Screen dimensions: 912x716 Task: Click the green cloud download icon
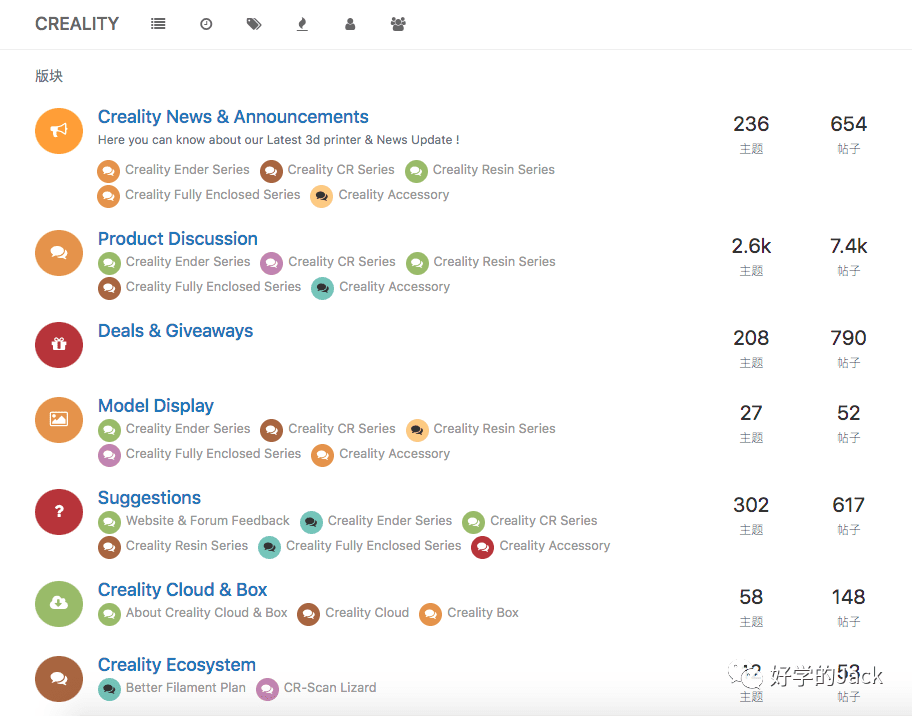click(x=59, y=604)
